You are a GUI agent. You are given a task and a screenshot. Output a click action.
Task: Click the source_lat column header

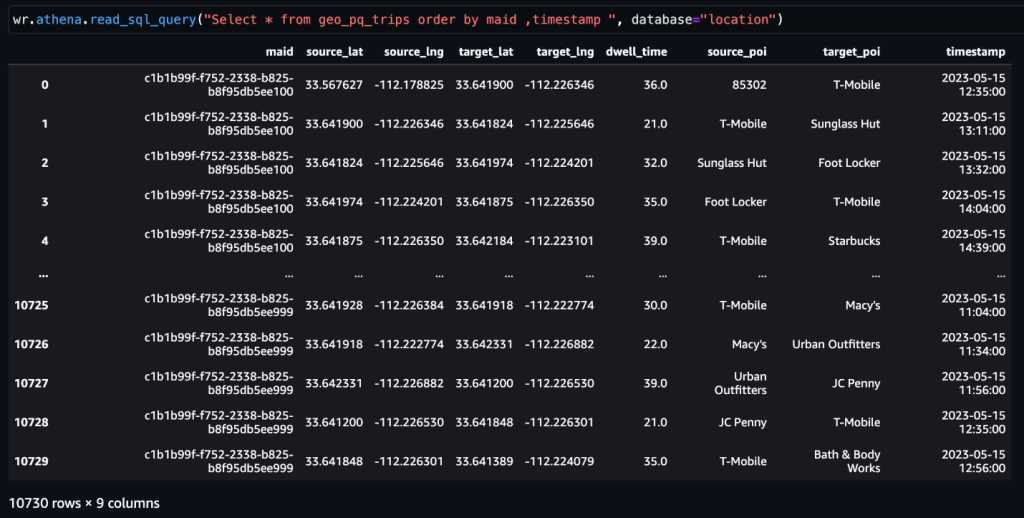334,52
